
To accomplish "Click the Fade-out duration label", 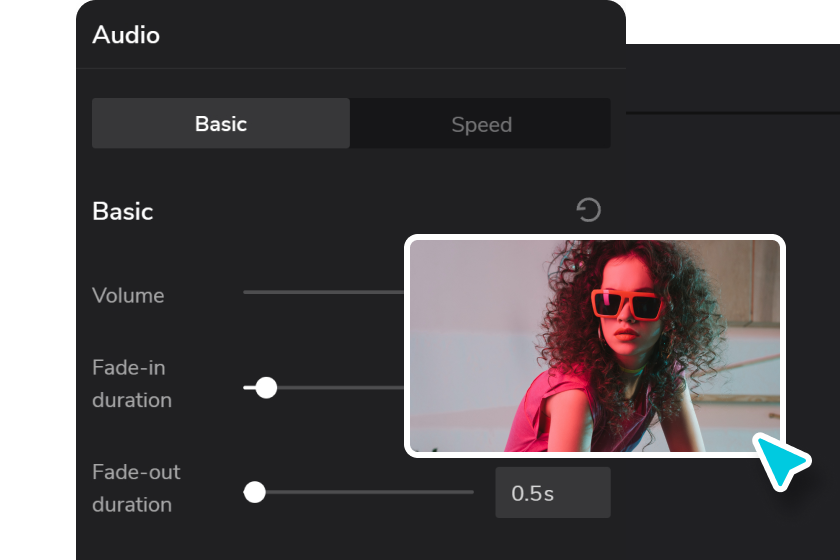I will (136, 488).
